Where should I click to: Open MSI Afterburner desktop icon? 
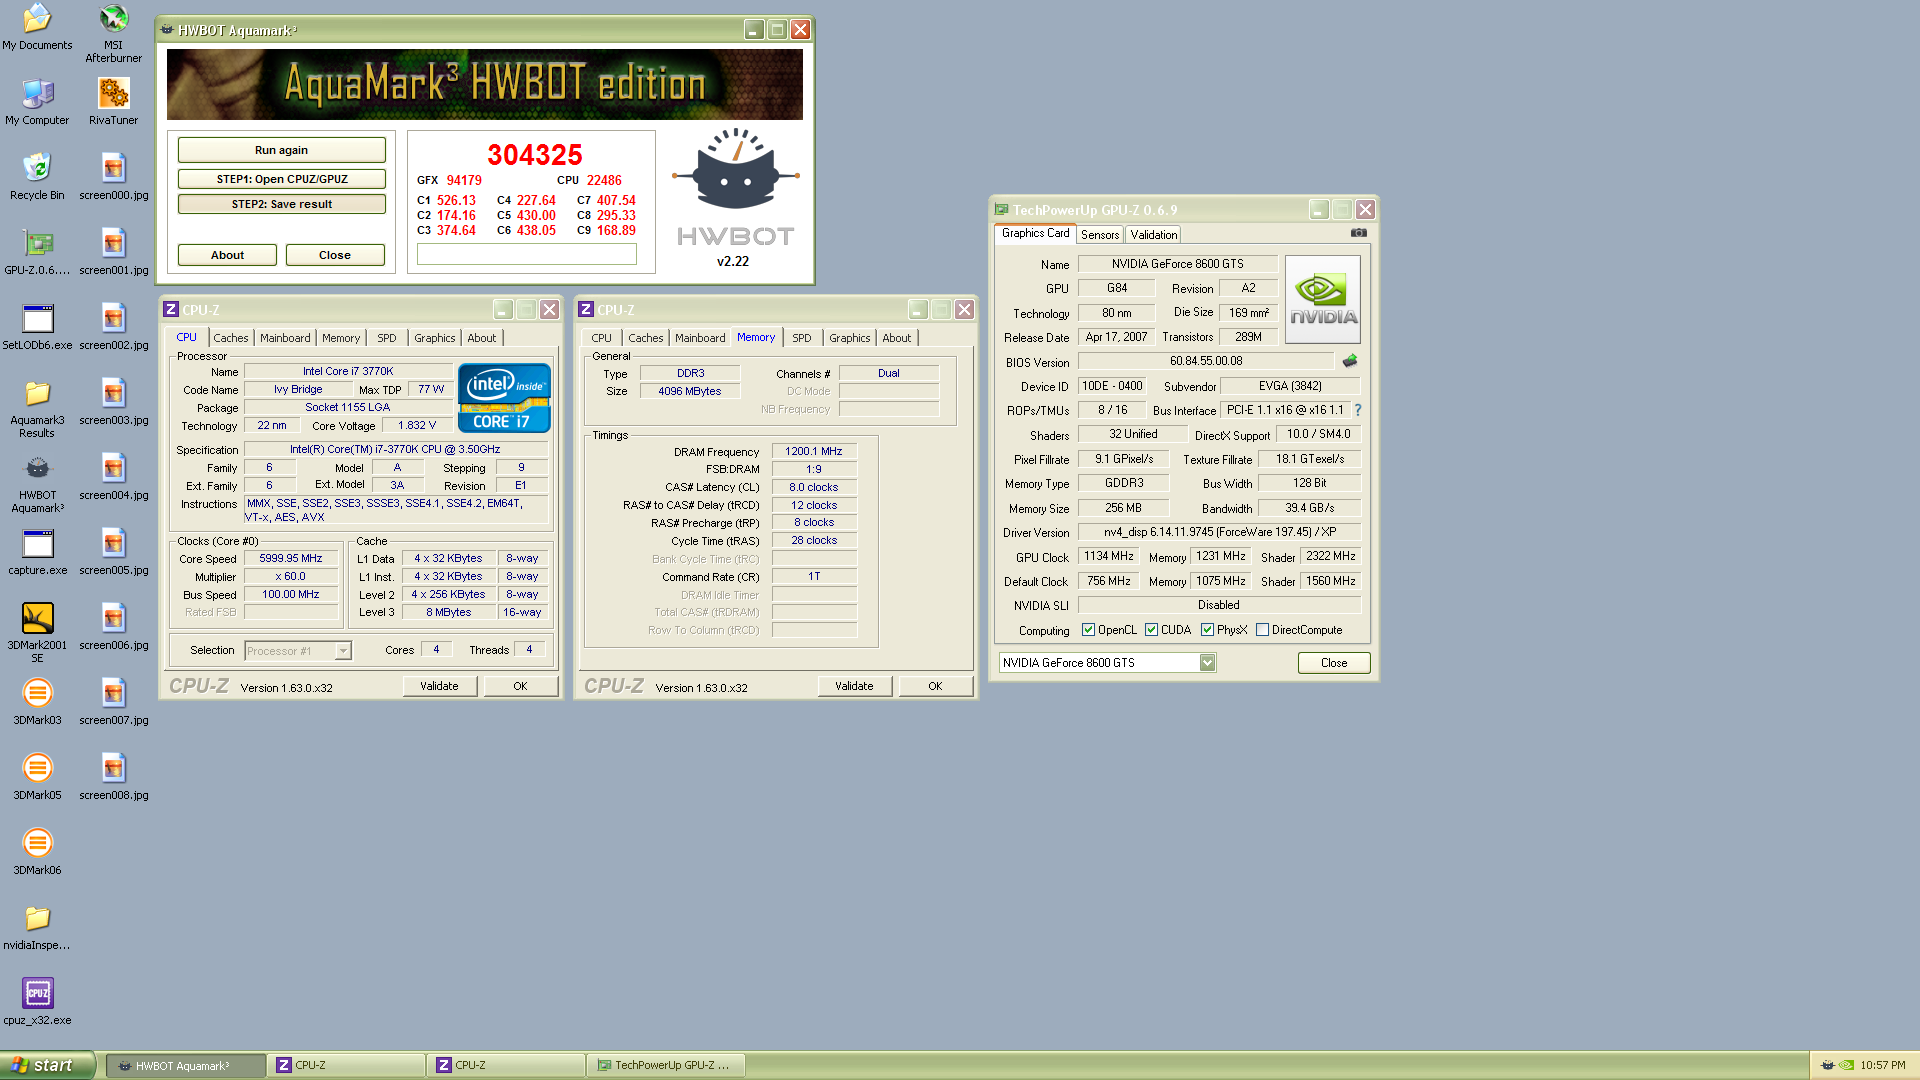pos(113,33)
